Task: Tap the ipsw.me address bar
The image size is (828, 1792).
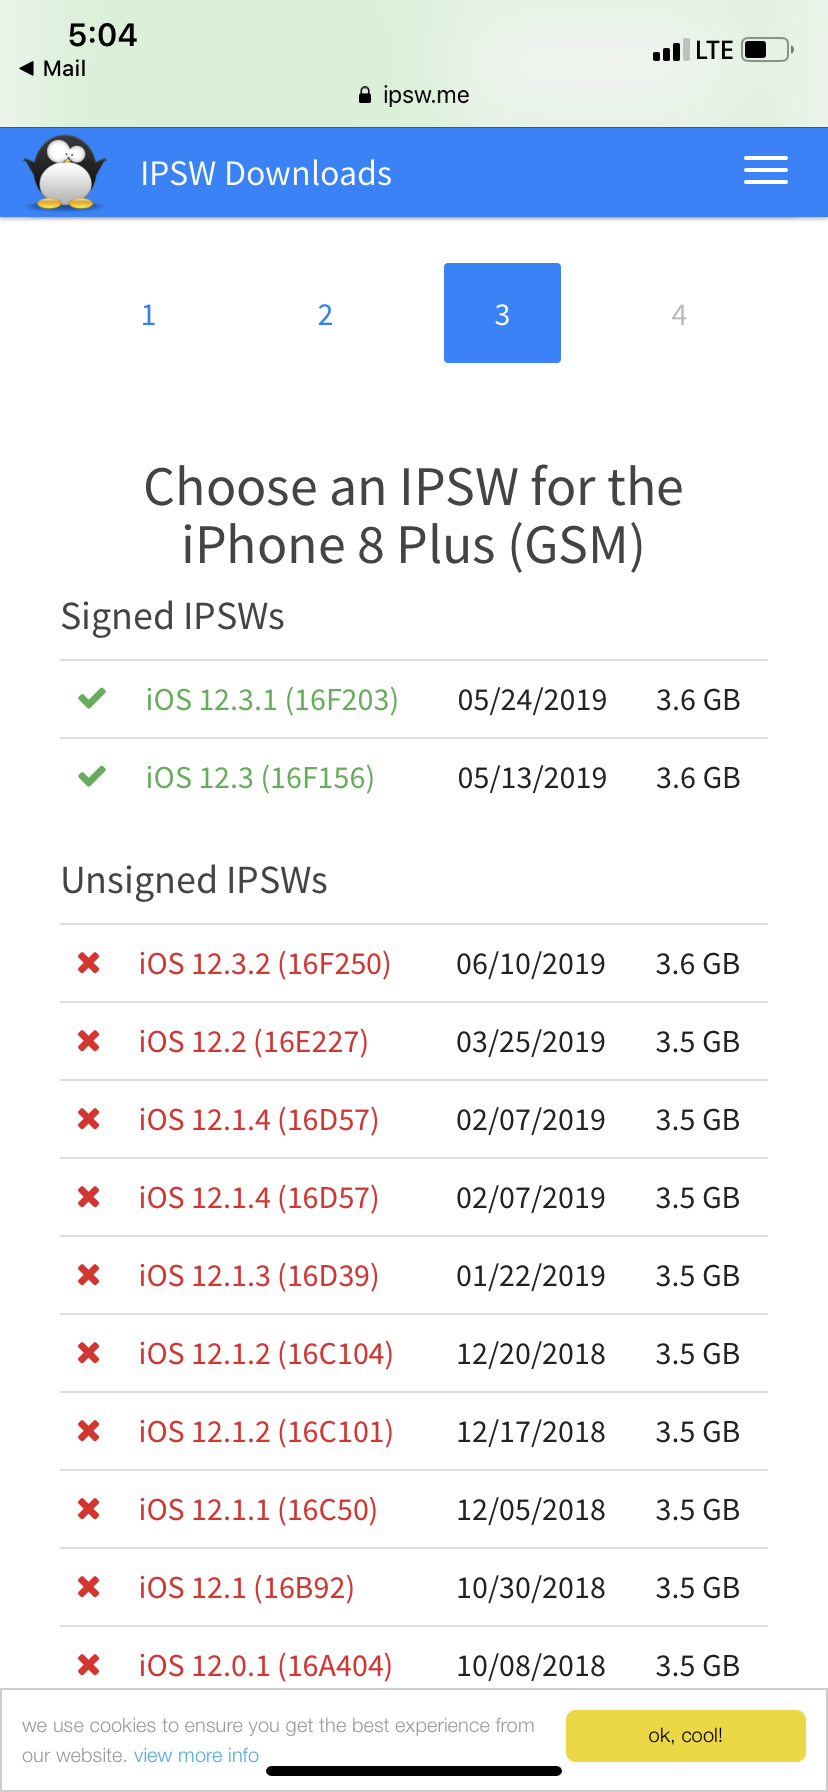Action: click(x=414, y=95)
